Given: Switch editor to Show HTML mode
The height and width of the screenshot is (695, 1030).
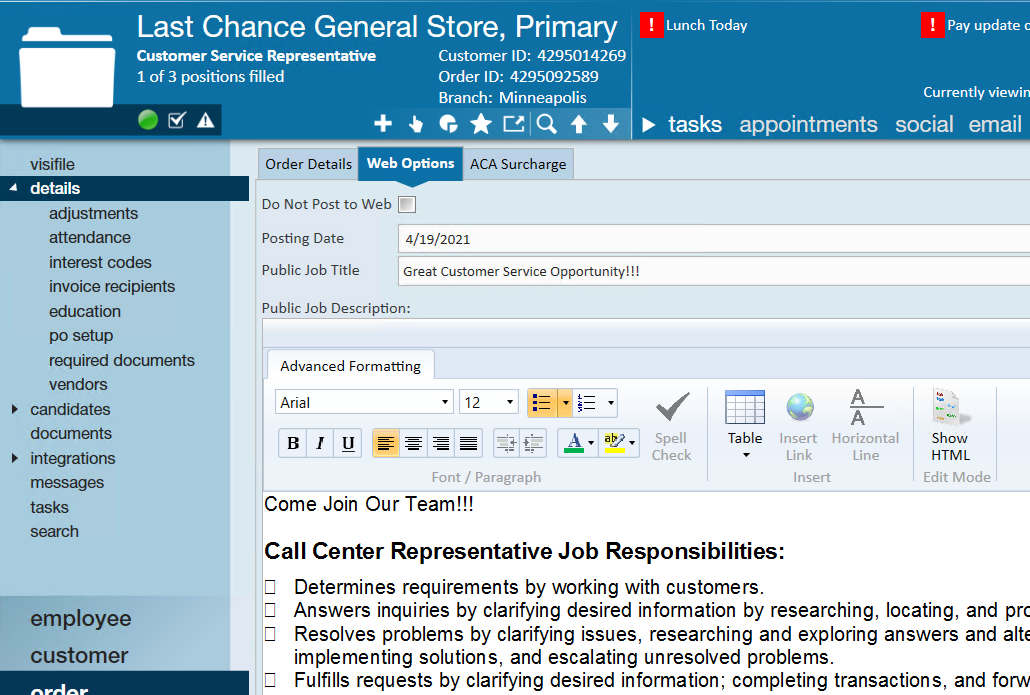Looking at the screenshot, I should coord(950,427).
